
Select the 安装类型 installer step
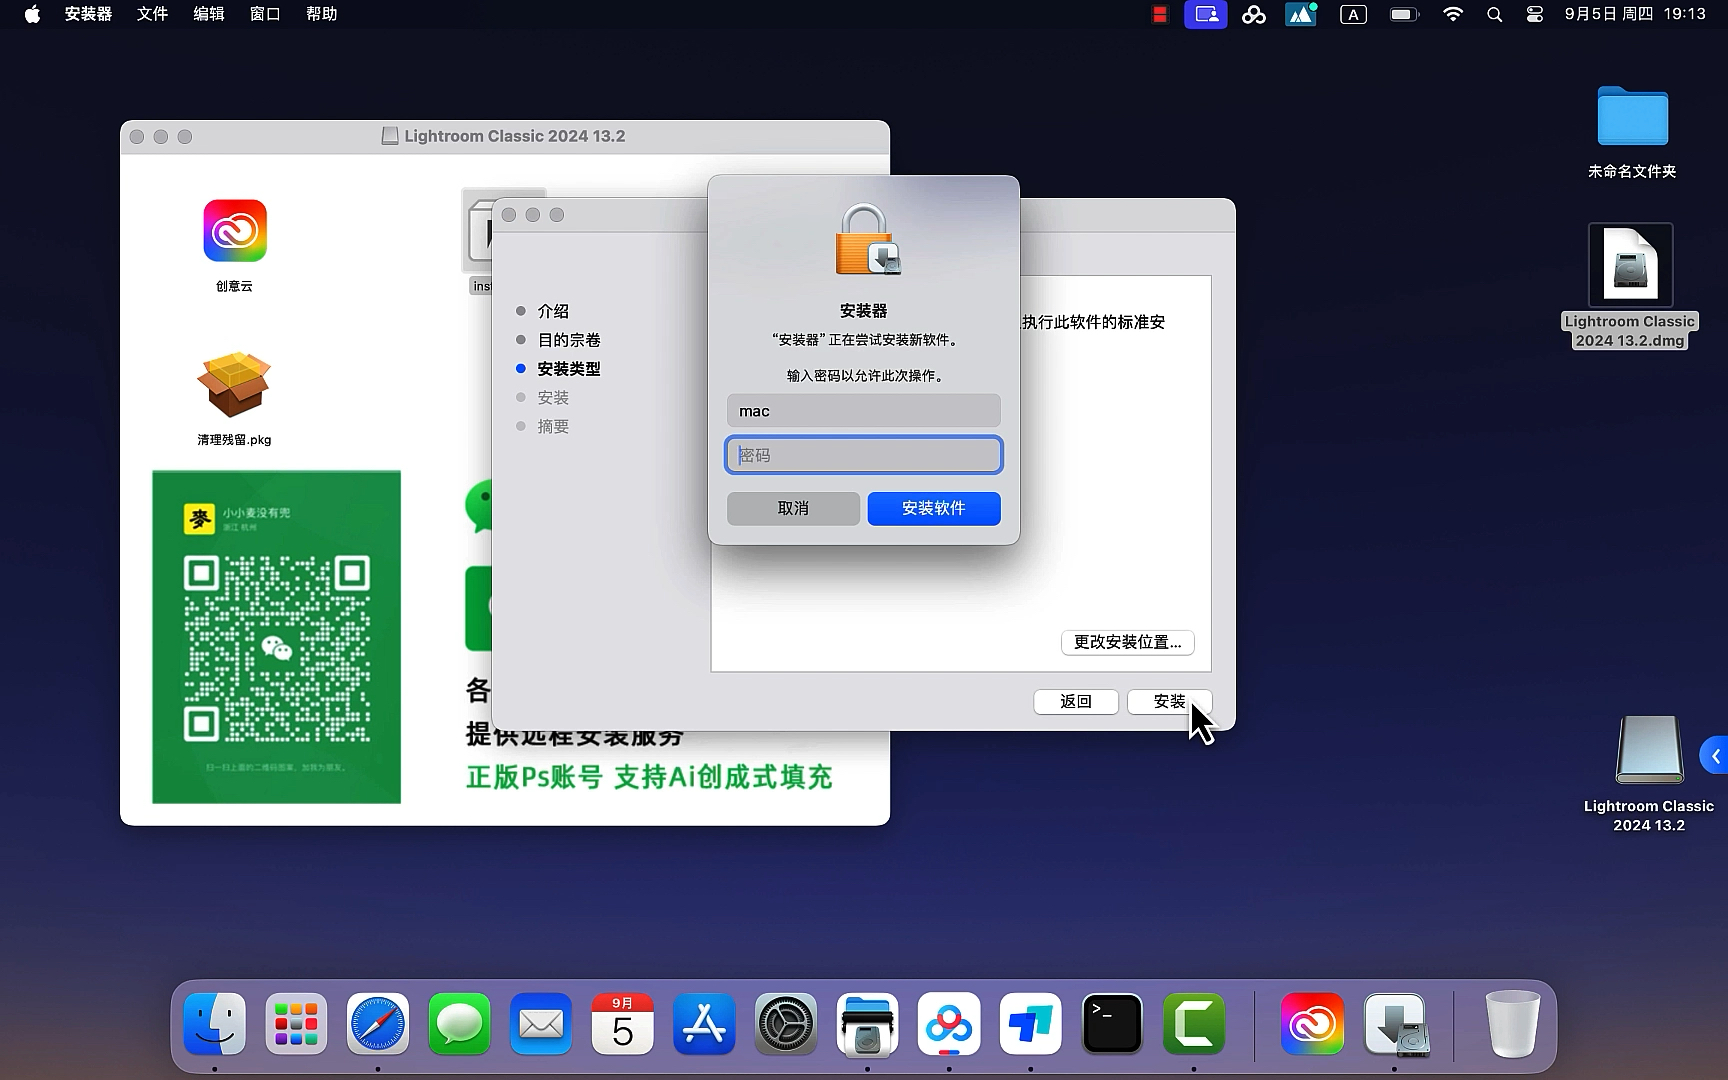click(x=569, y=369)
